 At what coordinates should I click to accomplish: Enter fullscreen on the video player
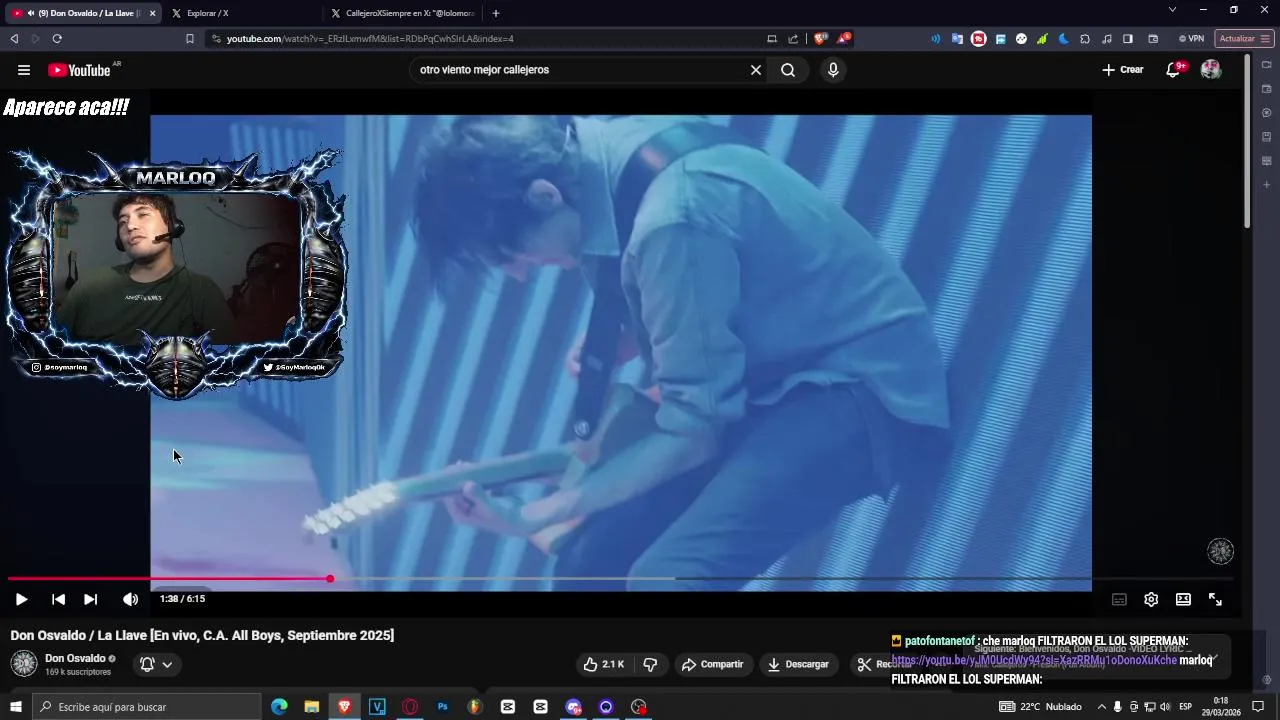tap(1215, 599)
